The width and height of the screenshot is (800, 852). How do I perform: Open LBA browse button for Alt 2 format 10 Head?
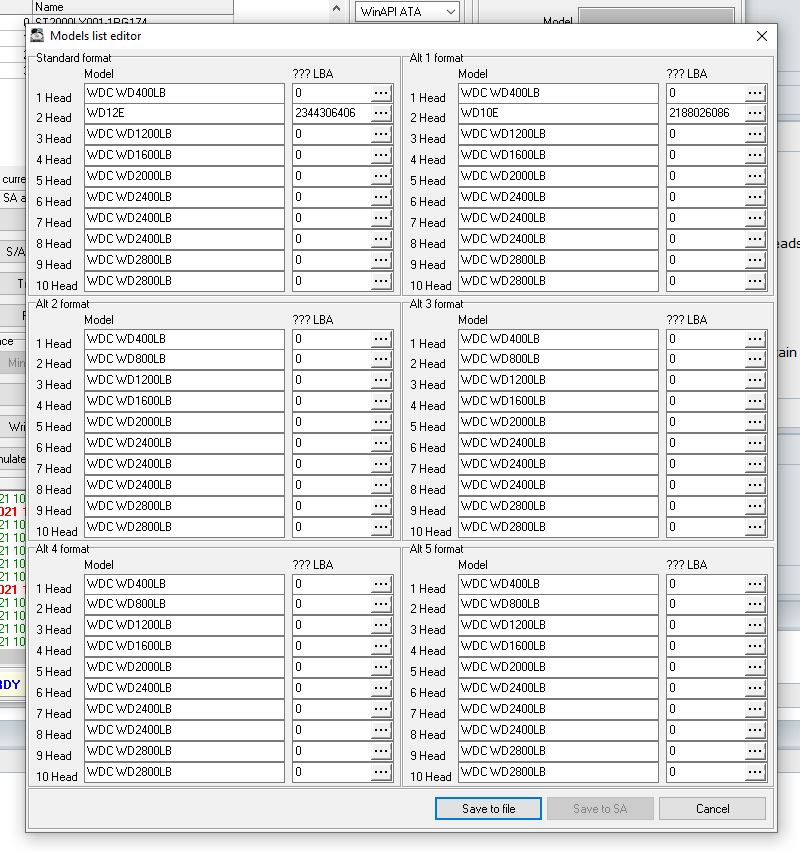coord(381,527)
